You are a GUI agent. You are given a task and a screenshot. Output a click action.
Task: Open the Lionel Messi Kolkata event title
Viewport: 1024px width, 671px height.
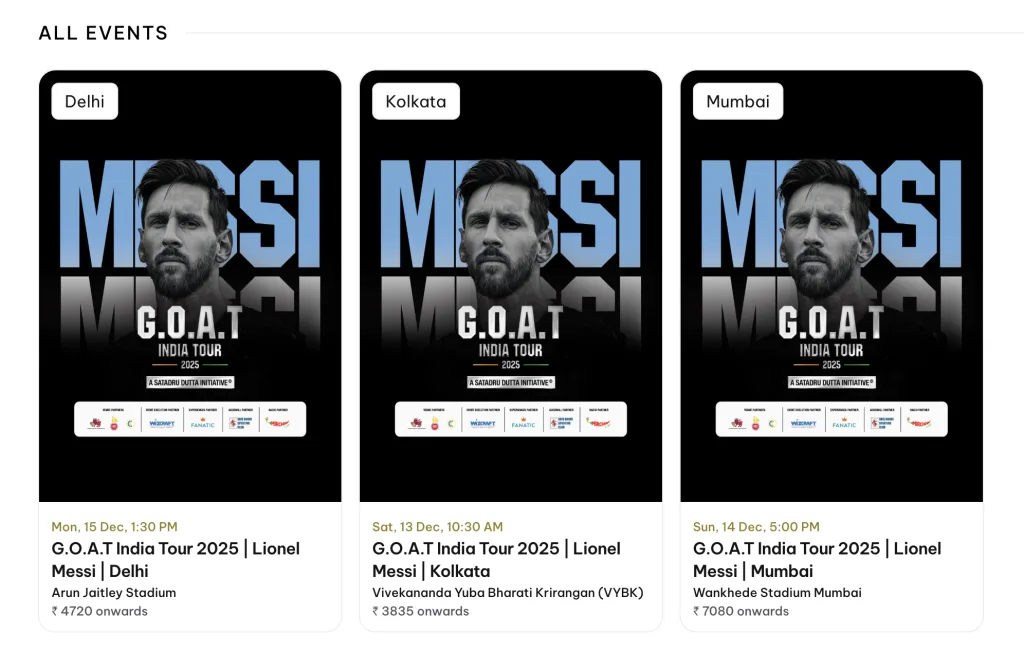(496, 559)
